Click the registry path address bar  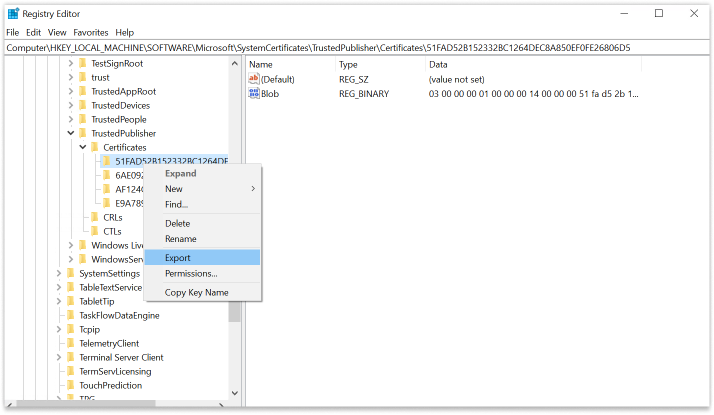pos(357,48)
